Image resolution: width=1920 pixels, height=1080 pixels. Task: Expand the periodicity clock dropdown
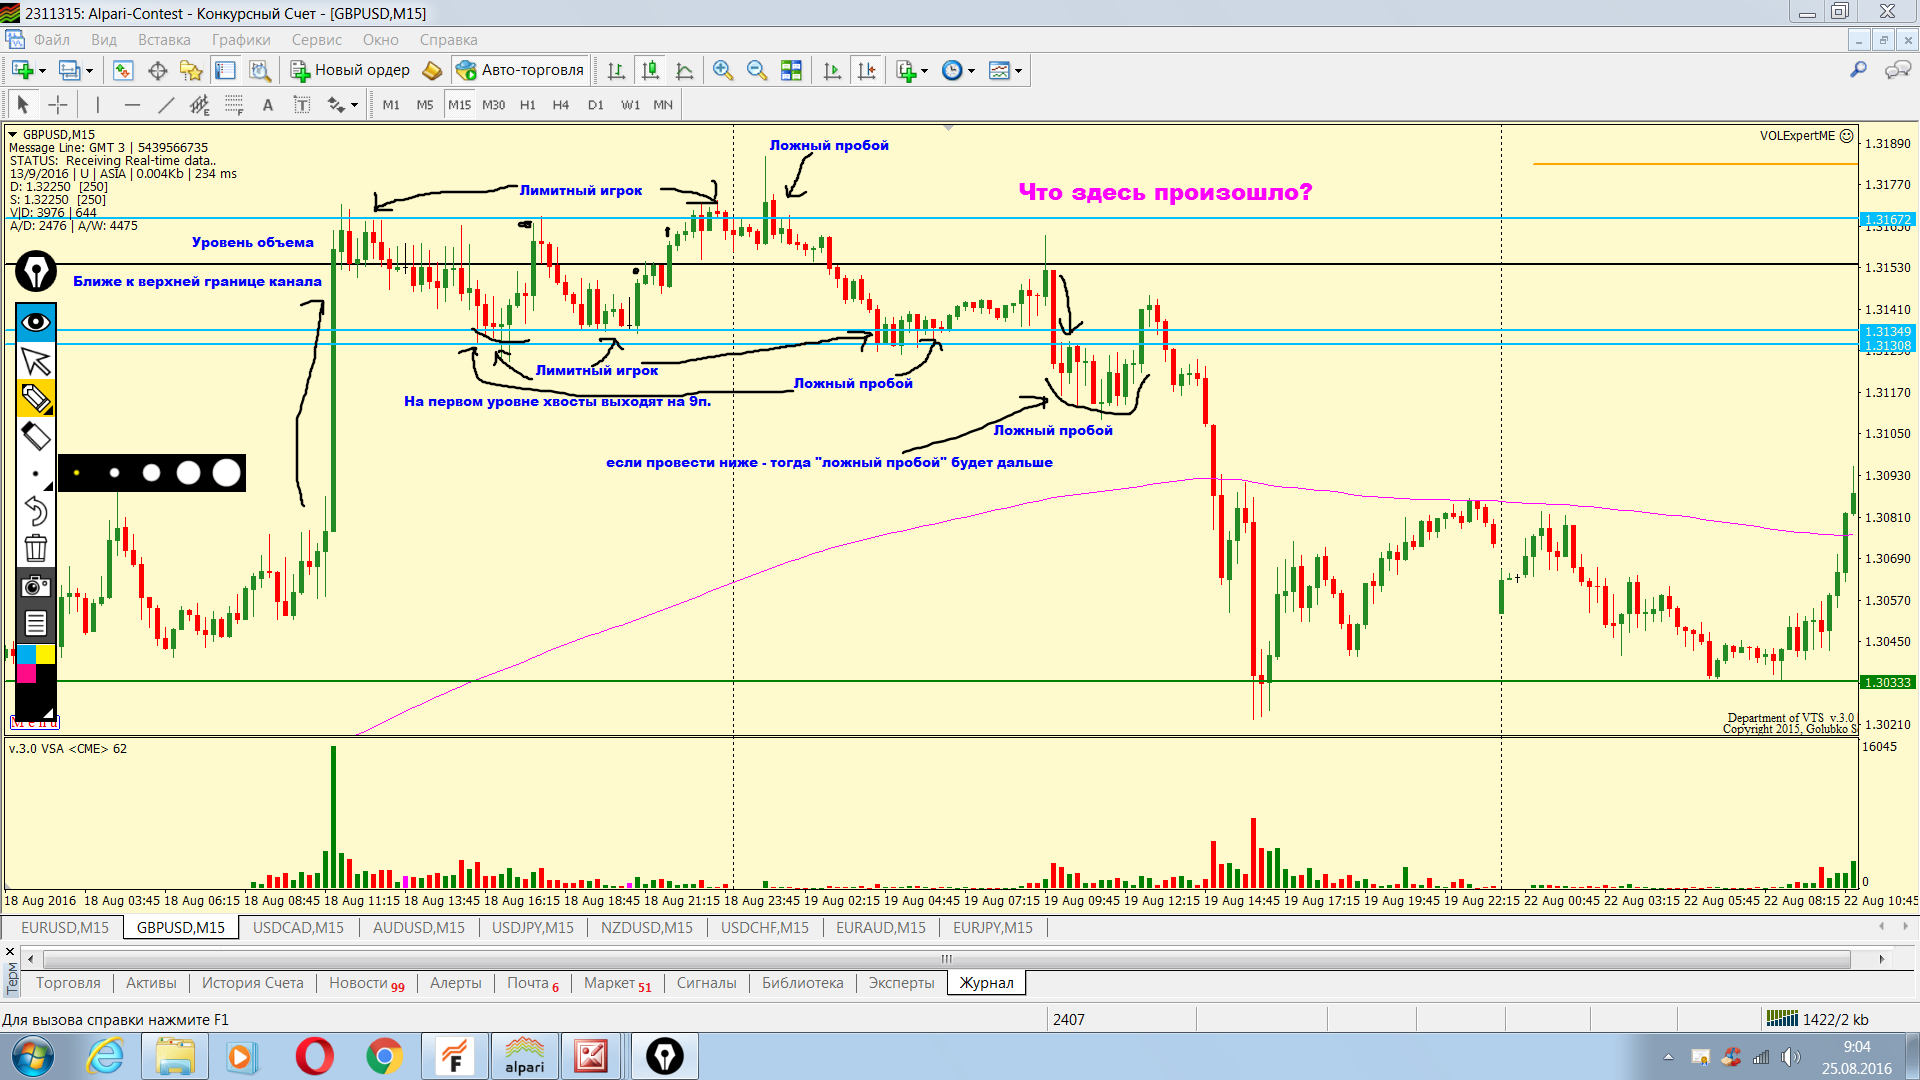(x=971, y=71)
